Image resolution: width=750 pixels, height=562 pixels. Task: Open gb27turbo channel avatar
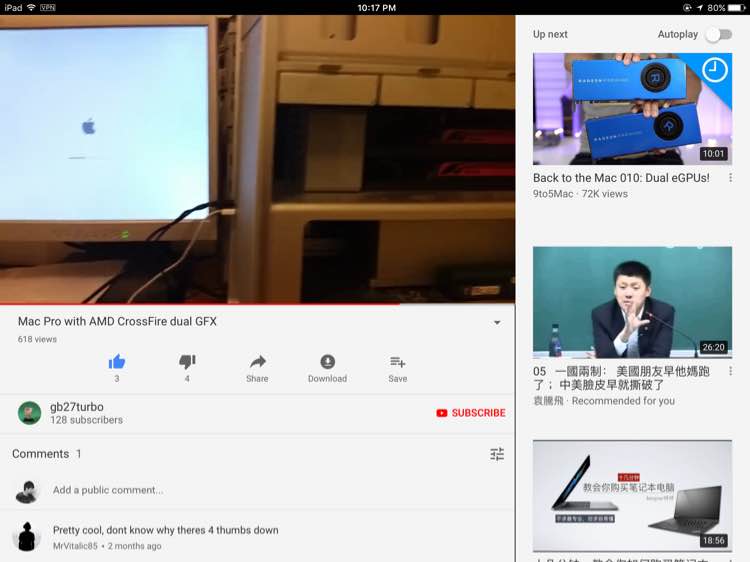[29, 413]
